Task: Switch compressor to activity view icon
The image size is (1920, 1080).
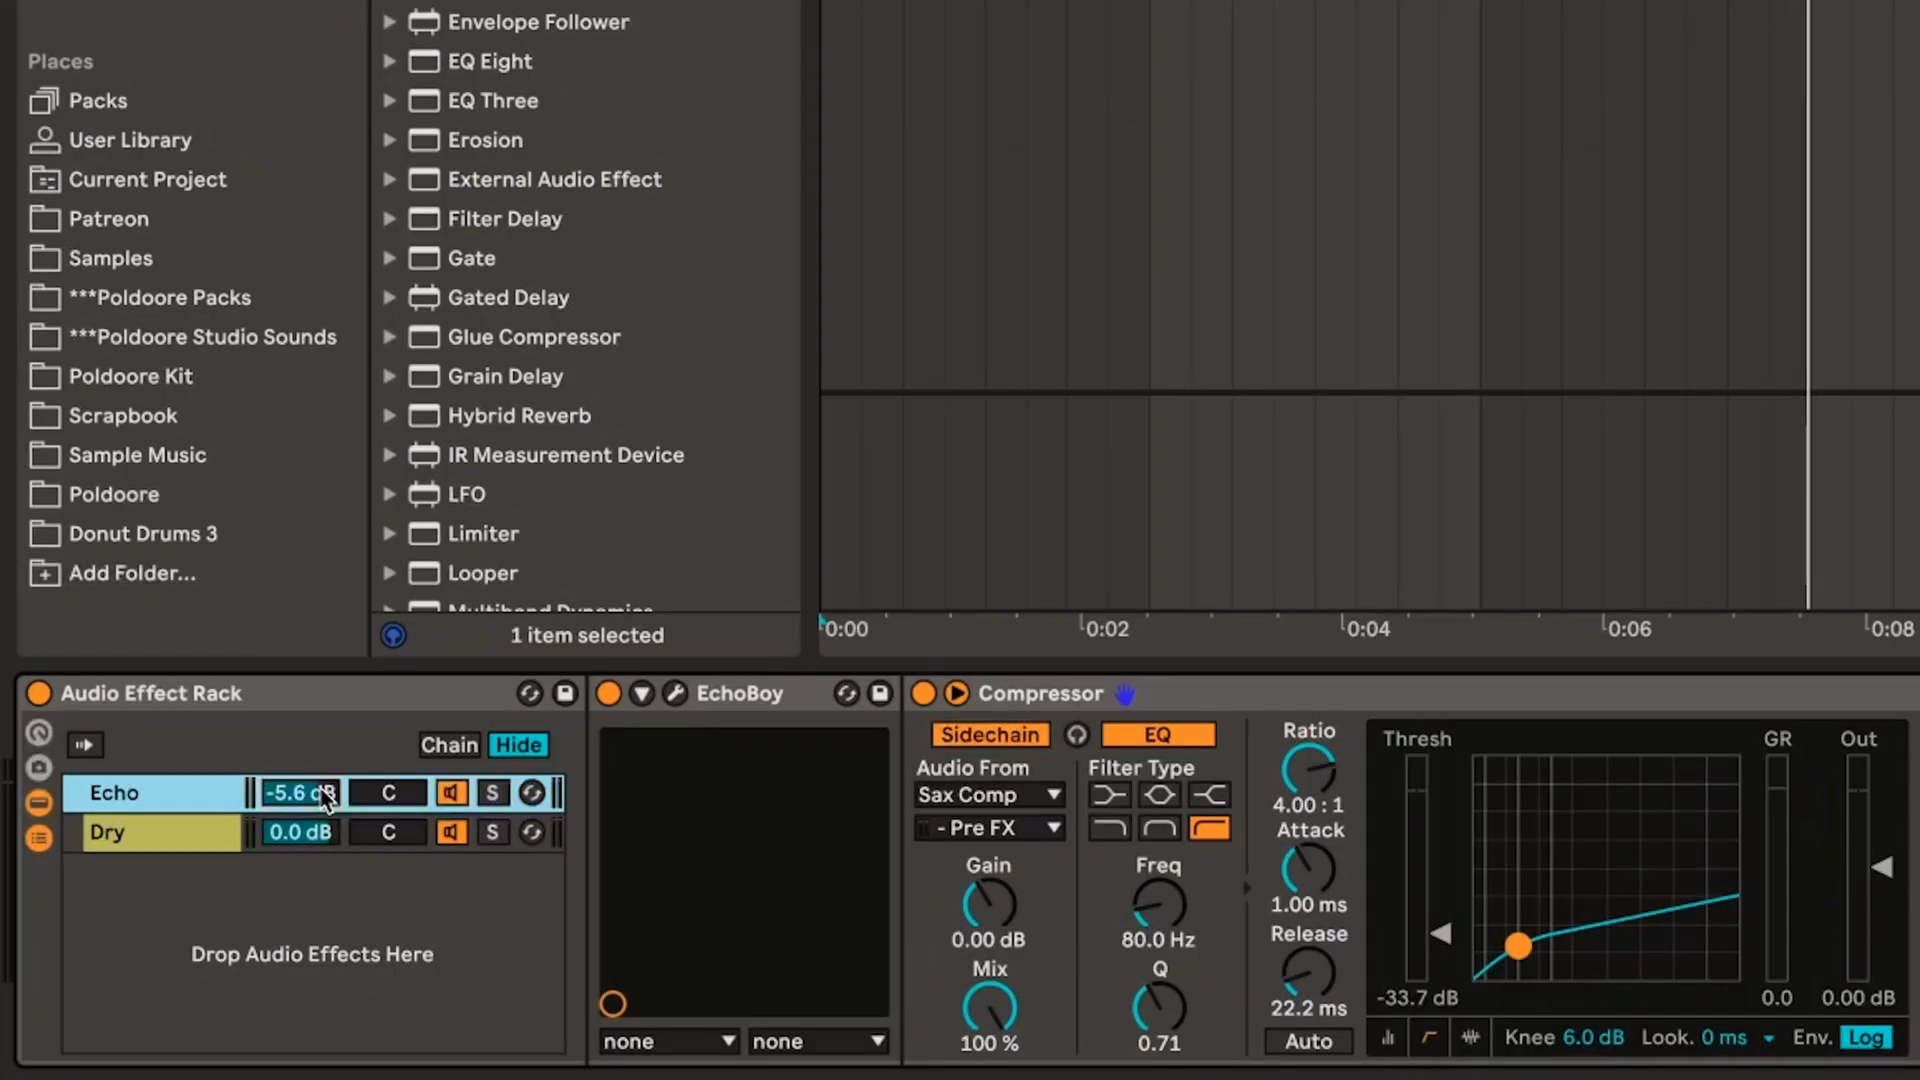Action: [1470, 1038]
